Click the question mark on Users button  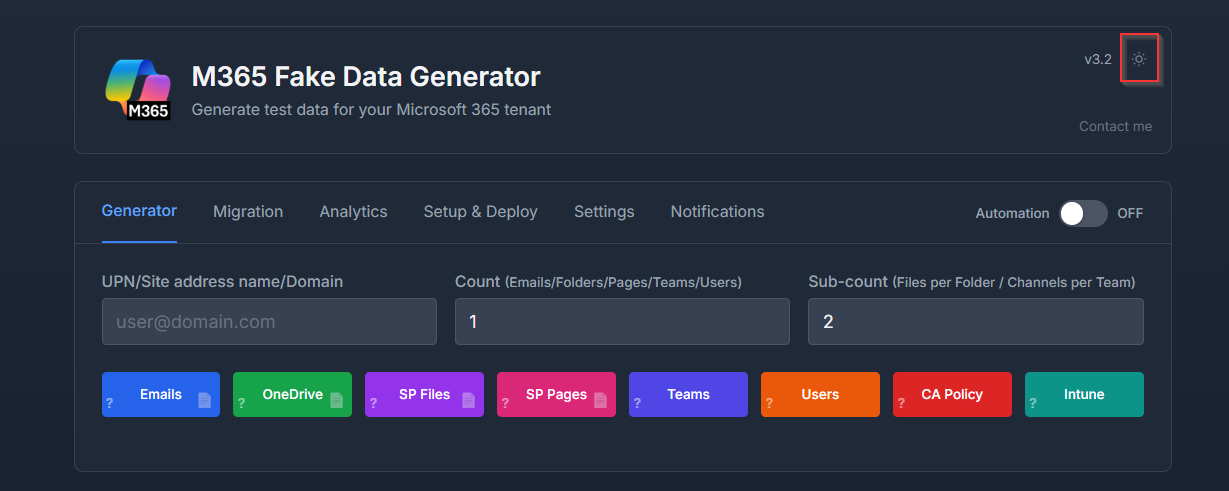[769, 403]
